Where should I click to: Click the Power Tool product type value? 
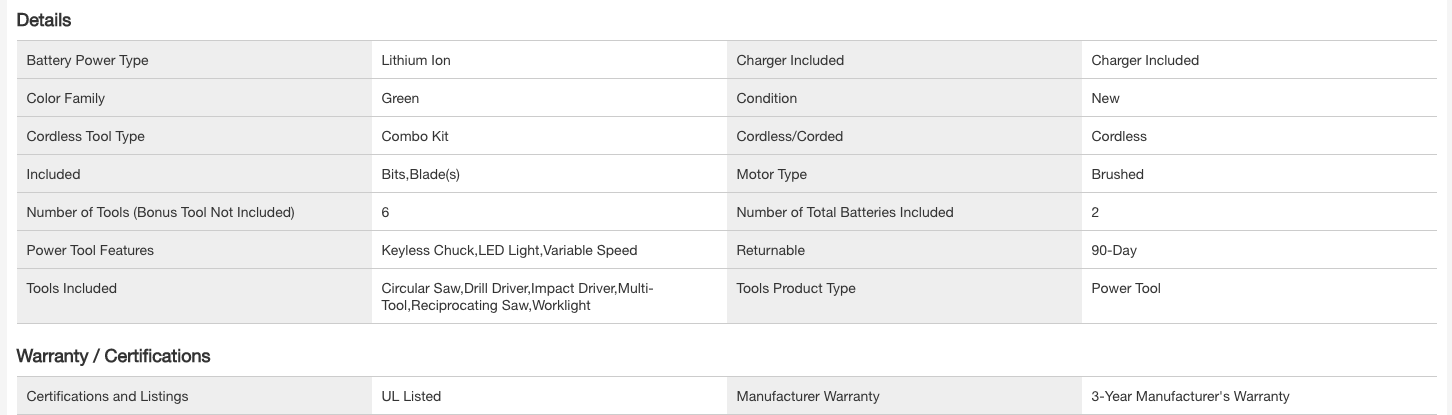(x=1126, y=288)
